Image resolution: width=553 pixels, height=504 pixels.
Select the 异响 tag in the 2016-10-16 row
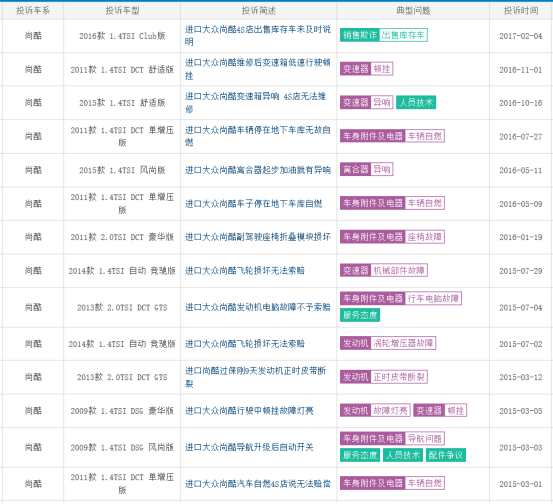pyautogui.click(x=382, y=102)
